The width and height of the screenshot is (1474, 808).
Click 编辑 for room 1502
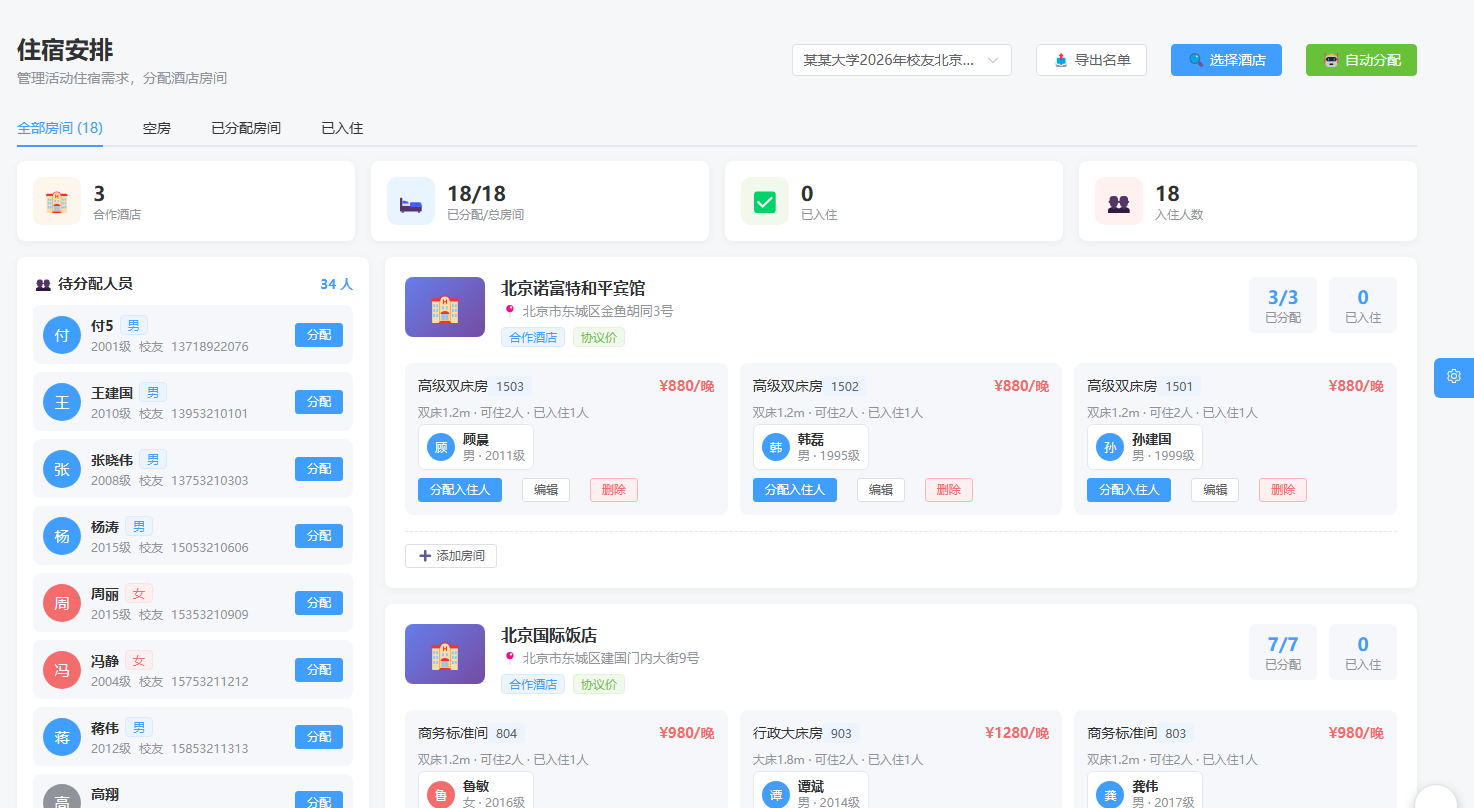[881, 490]
